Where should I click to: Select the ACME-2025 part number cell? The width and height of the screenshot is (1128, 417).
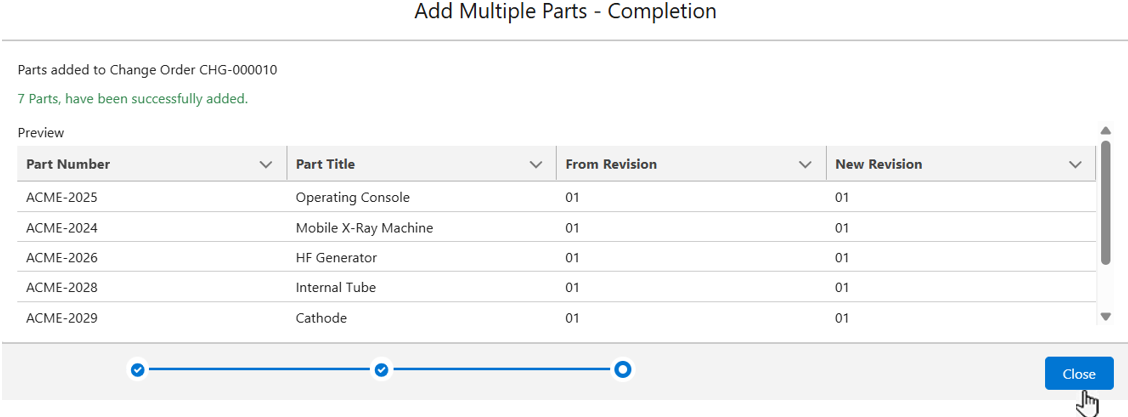coord(62,197)
